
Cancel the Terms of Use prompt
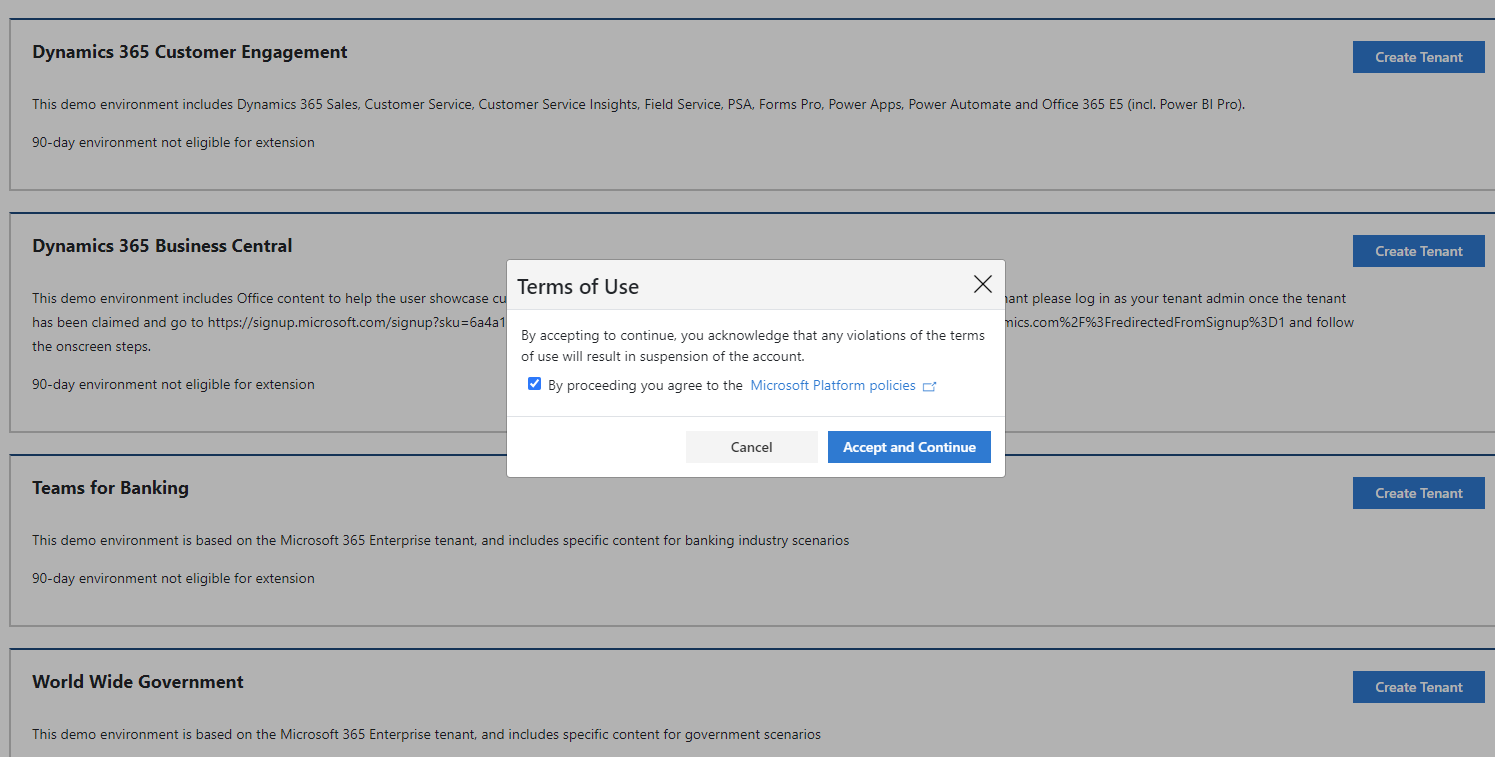coord(751,447)
